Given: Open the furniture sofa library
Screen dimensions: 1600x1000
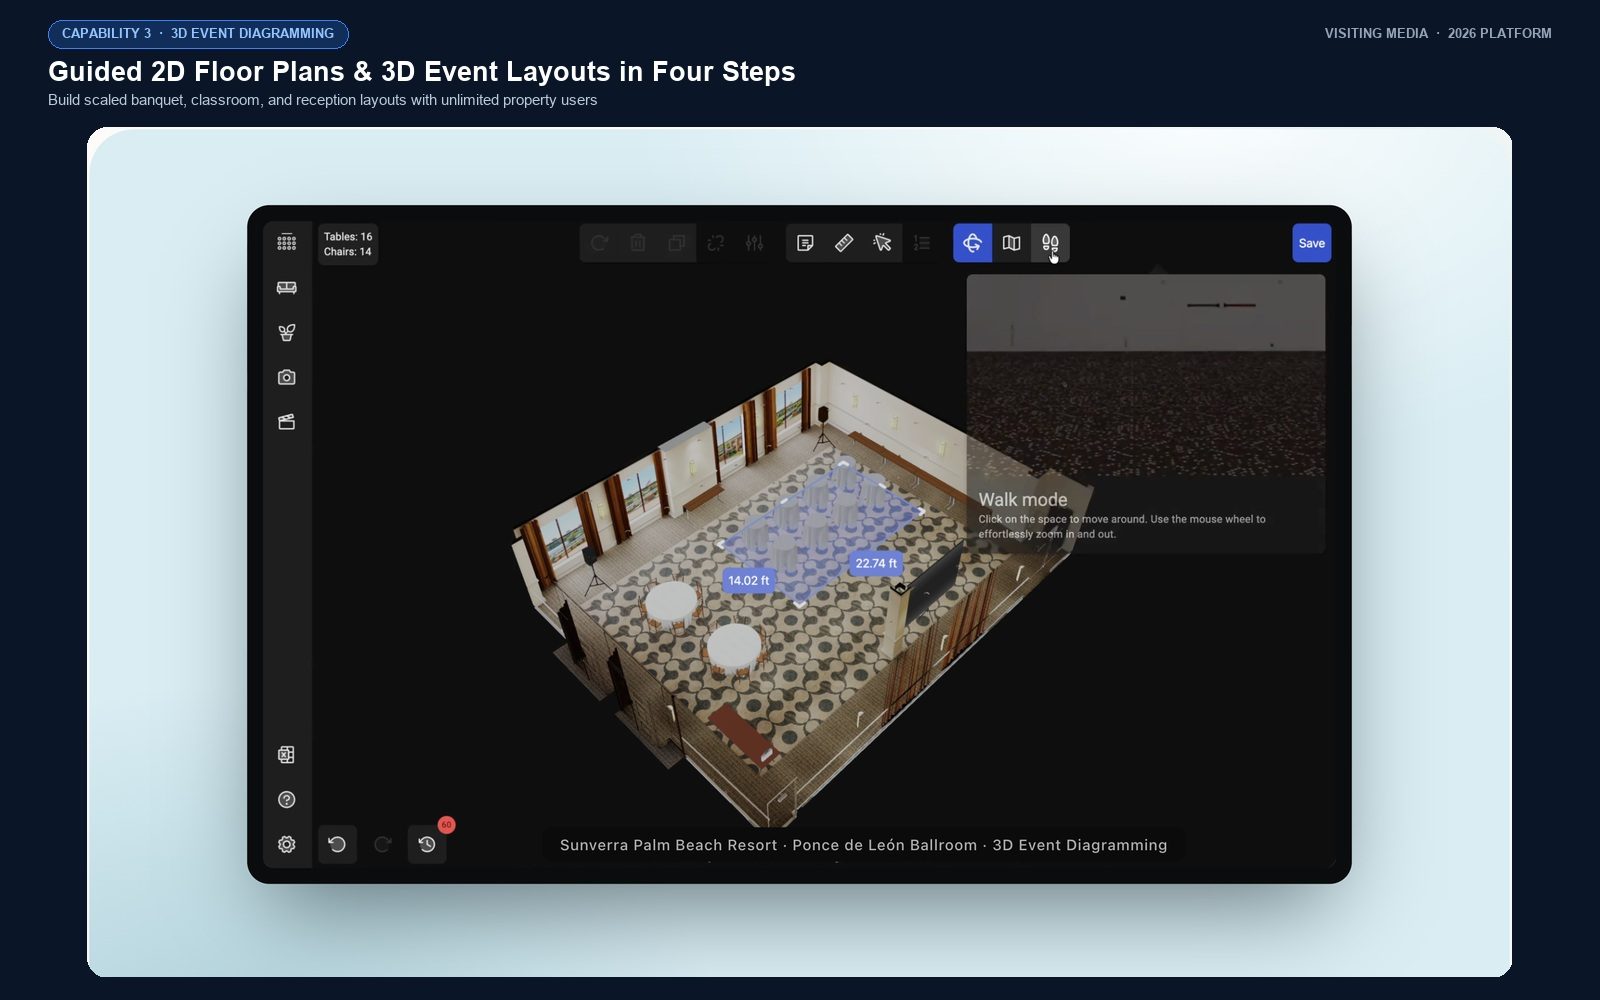Looking at the screenshot, I should pyautogui.click(x=286, y=288).
